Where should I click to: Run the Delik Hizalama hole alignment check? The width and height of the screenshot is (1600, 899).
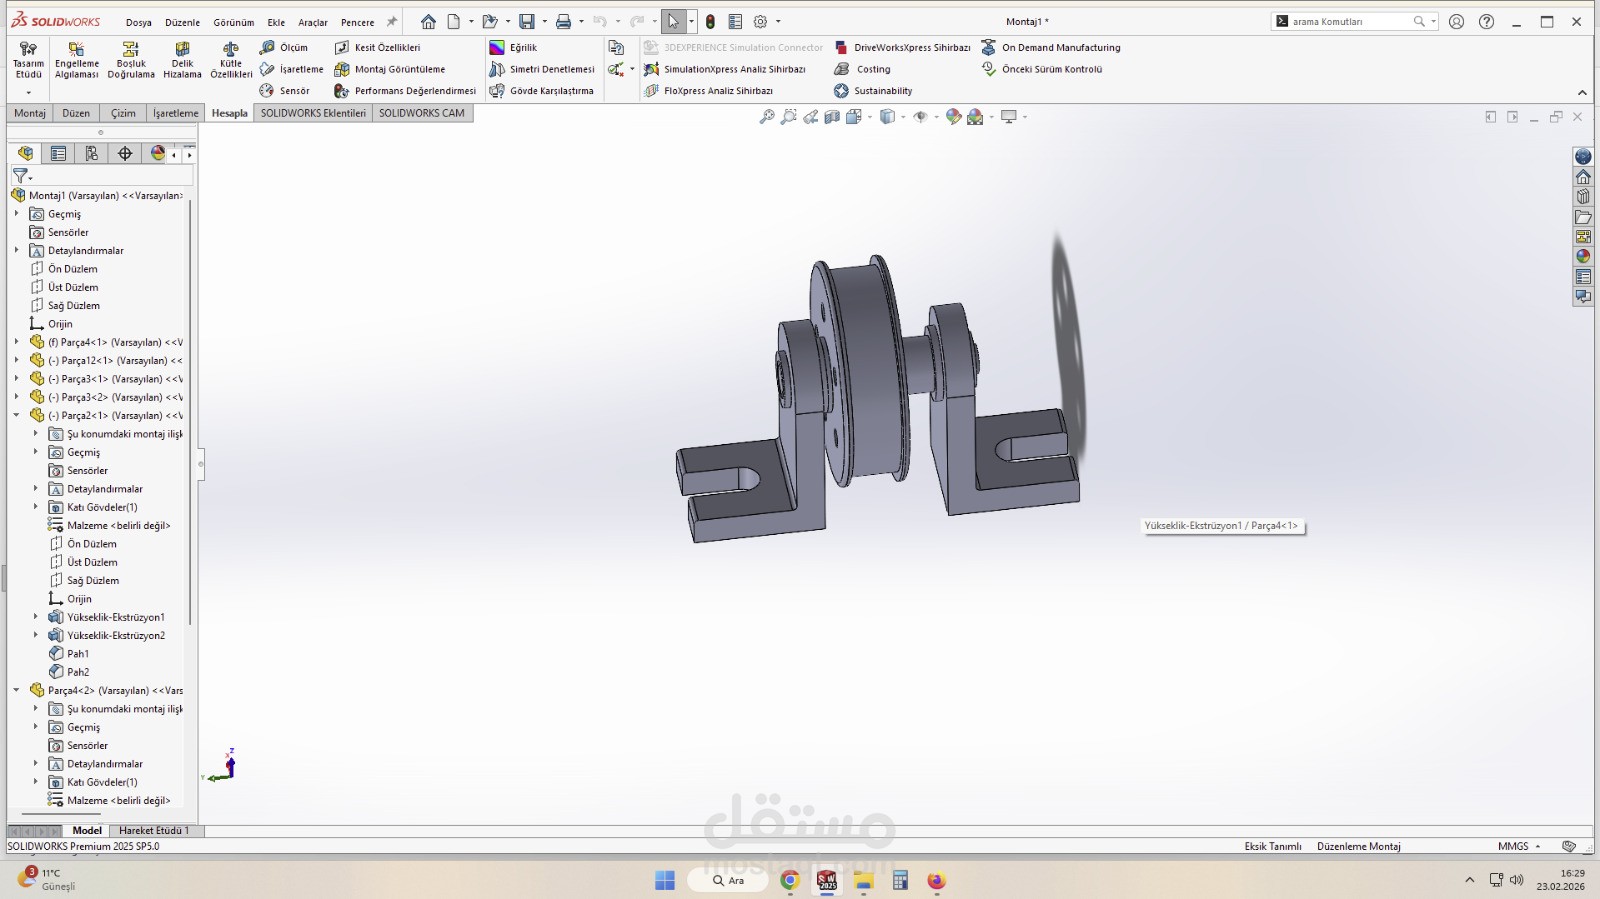[x=182, y=60]
